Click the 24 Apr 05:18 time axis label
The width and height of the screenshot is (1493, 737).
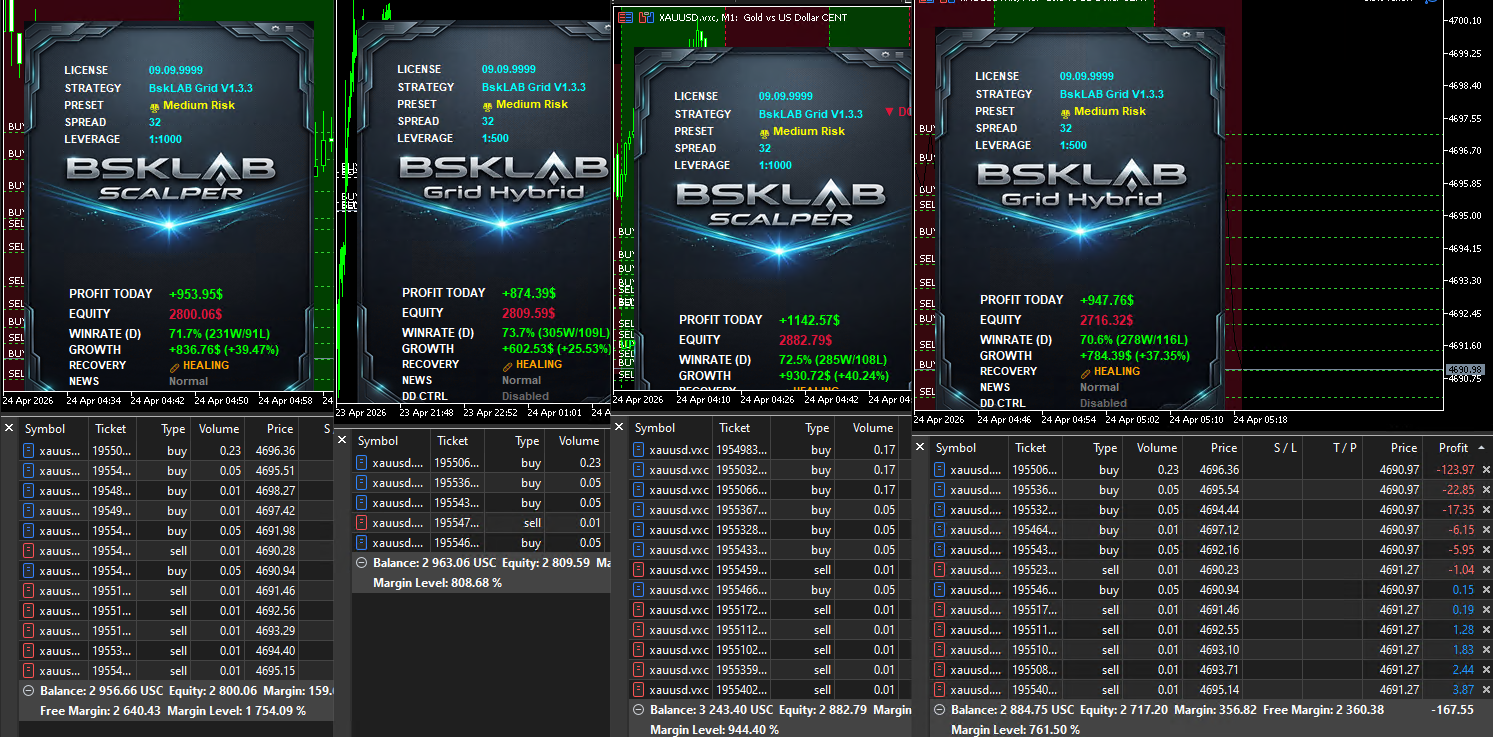pos(1260,420)
